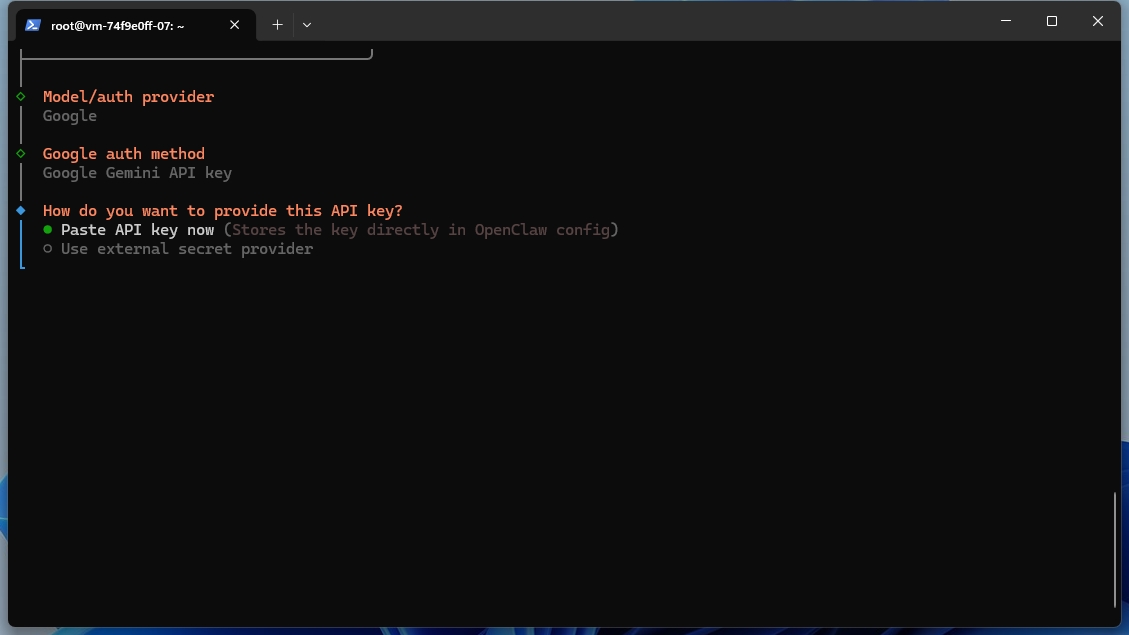Screen dimensions: 1129x635
Task: Click the green diamond beside Google auth method
Action: click(21, 153)
